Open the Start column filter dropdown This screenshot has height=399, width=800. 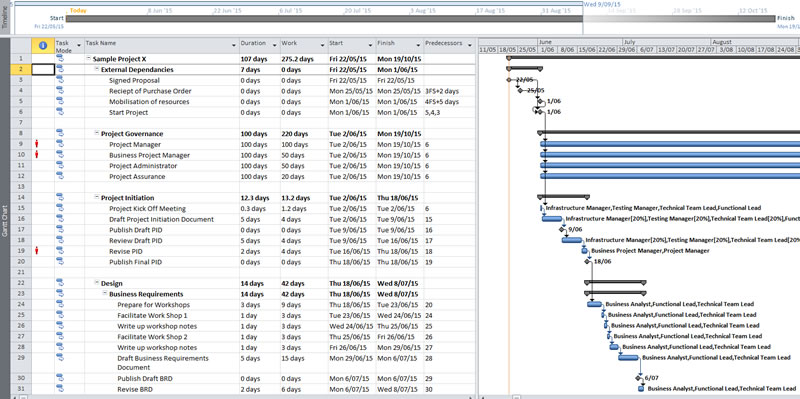point(371,46)
